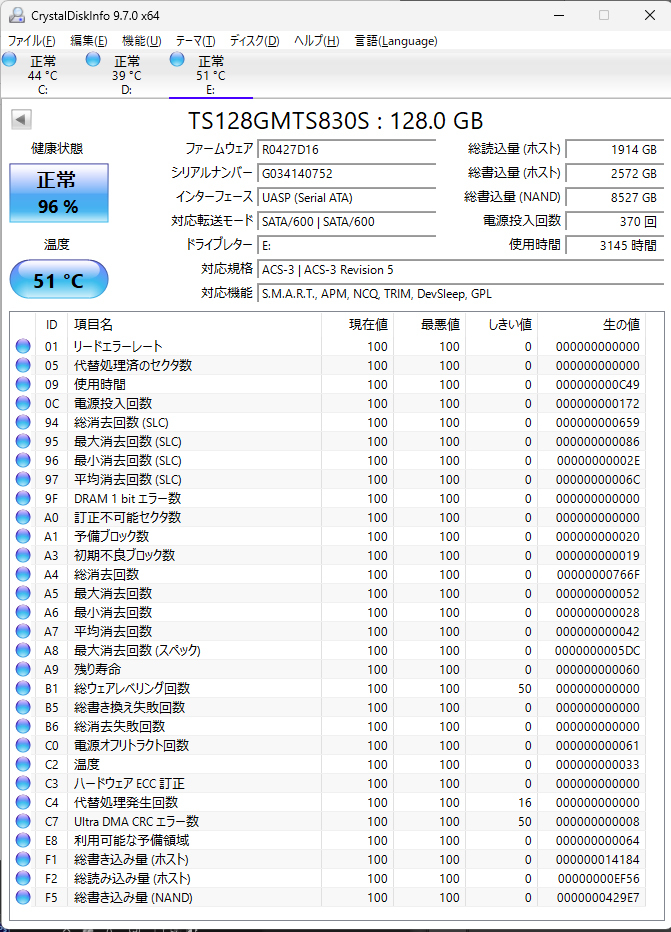Click the しきい値 column header
Image resolution: width=671 pixels, height=932 pixels.
click(501, 325)
